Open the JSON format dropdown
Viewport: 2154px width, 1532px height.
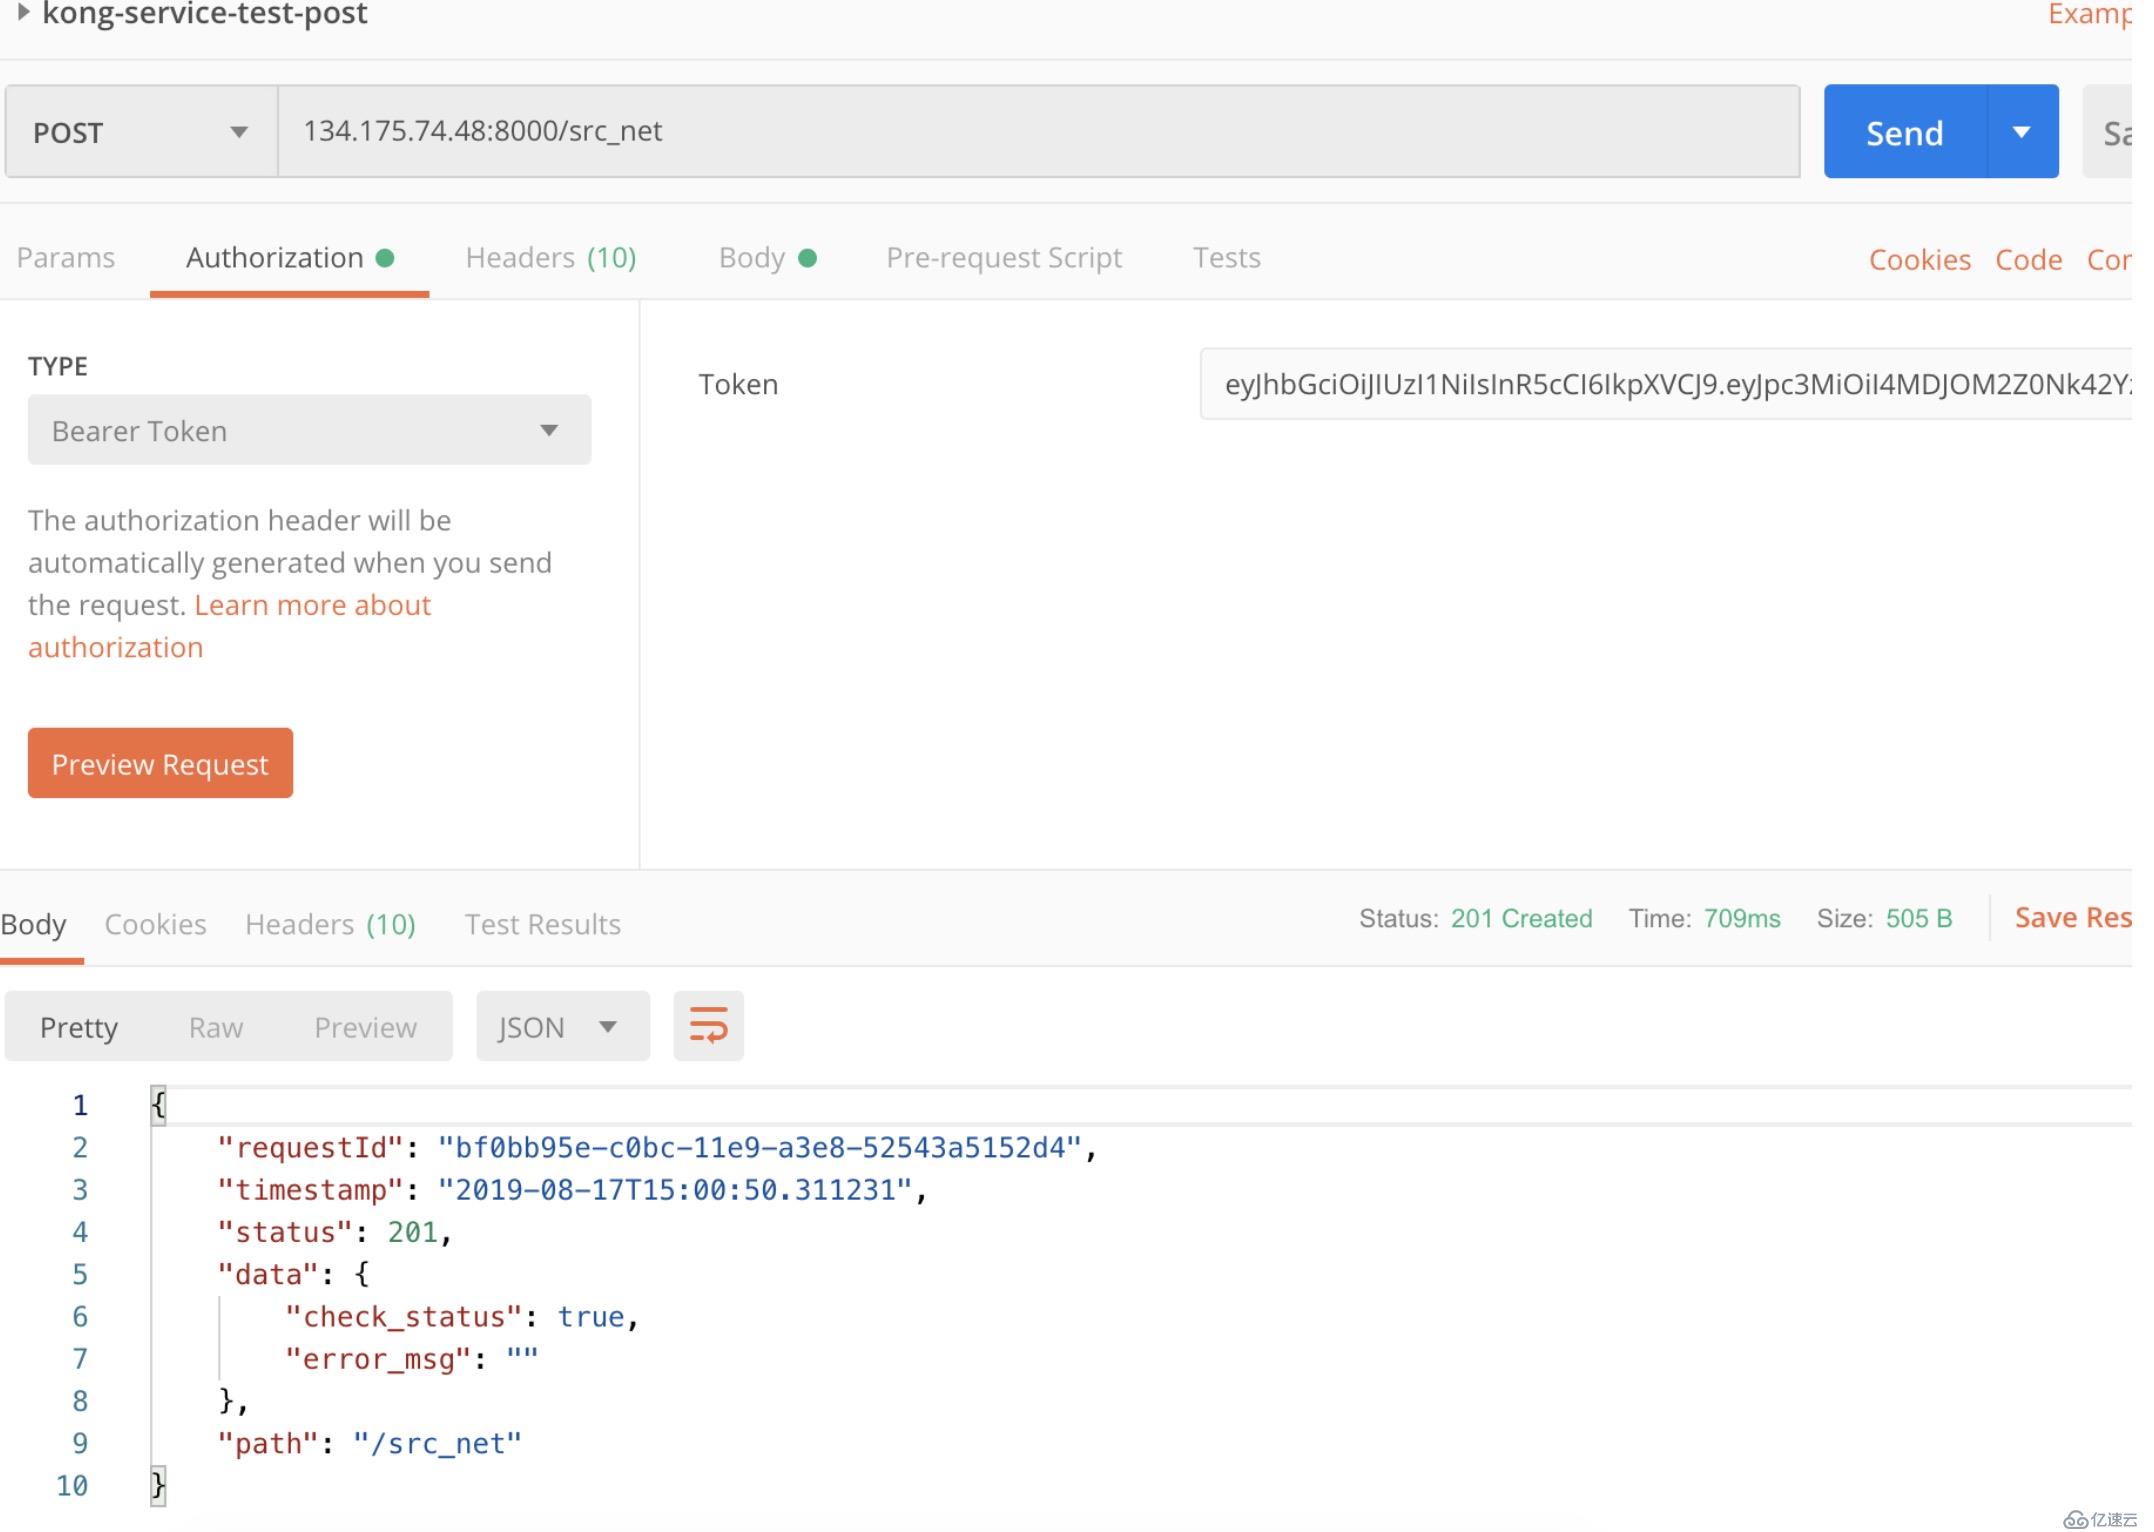point(562,1026)
